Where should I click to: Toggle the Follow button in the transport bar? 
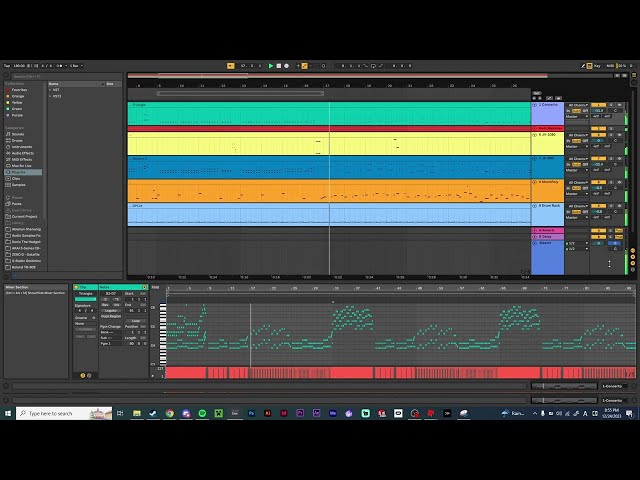click(x=231, y=66)
